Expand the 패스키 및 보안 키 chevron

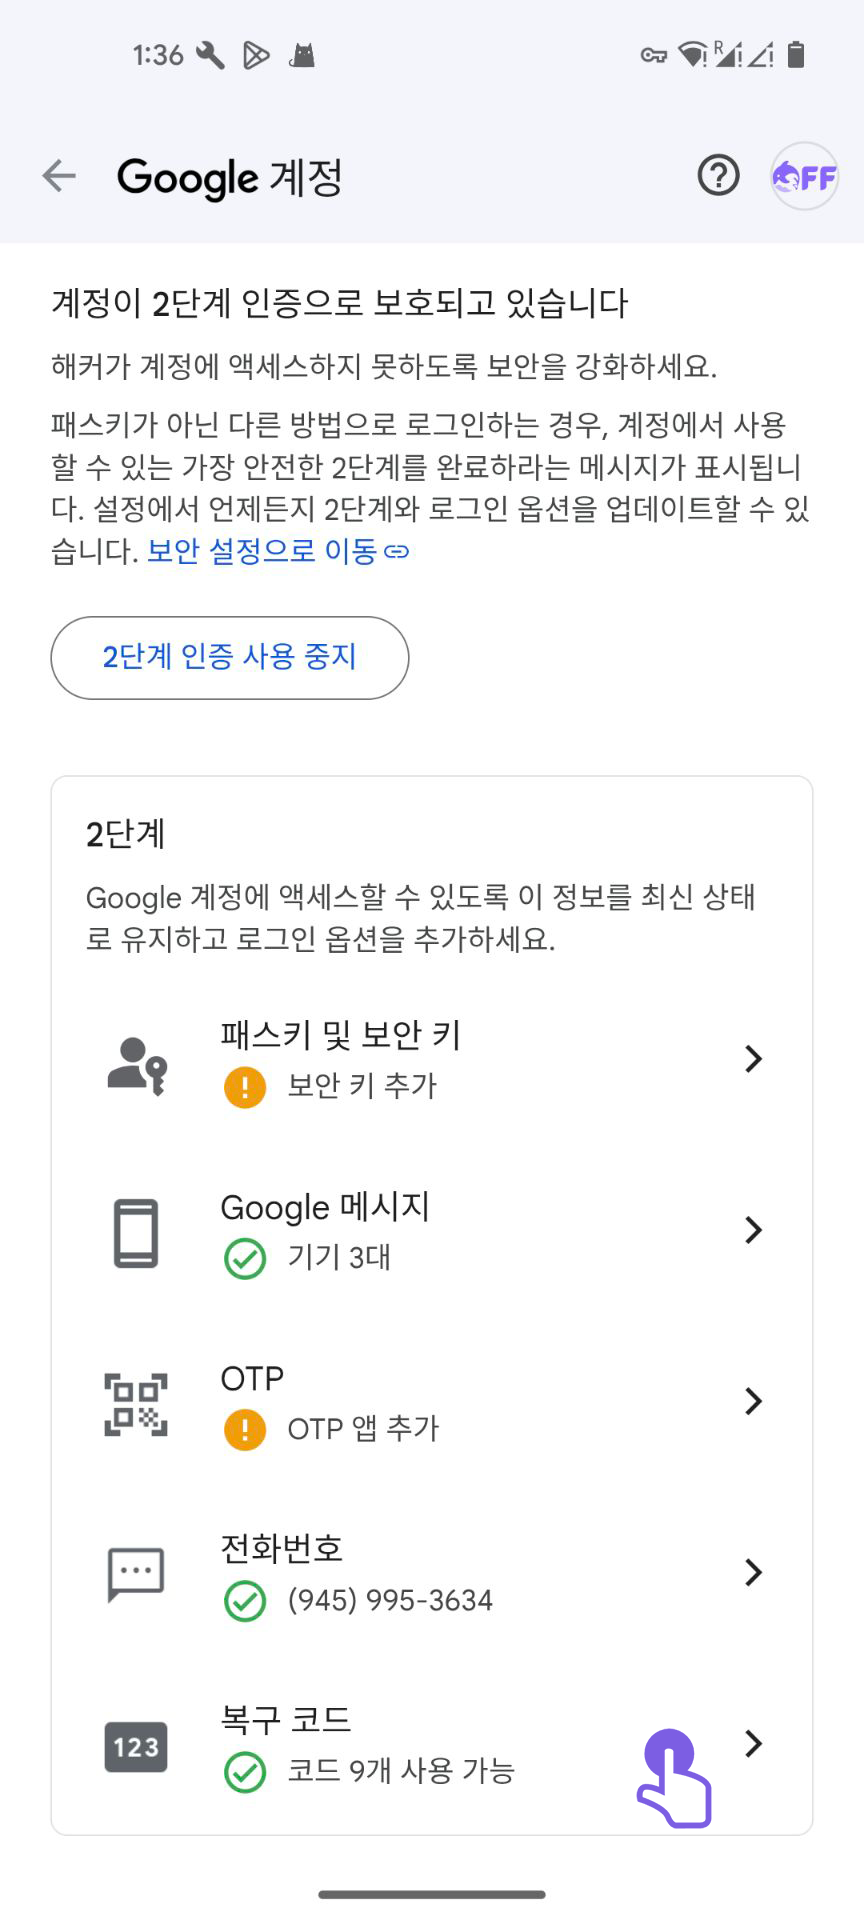[754, 1058]
